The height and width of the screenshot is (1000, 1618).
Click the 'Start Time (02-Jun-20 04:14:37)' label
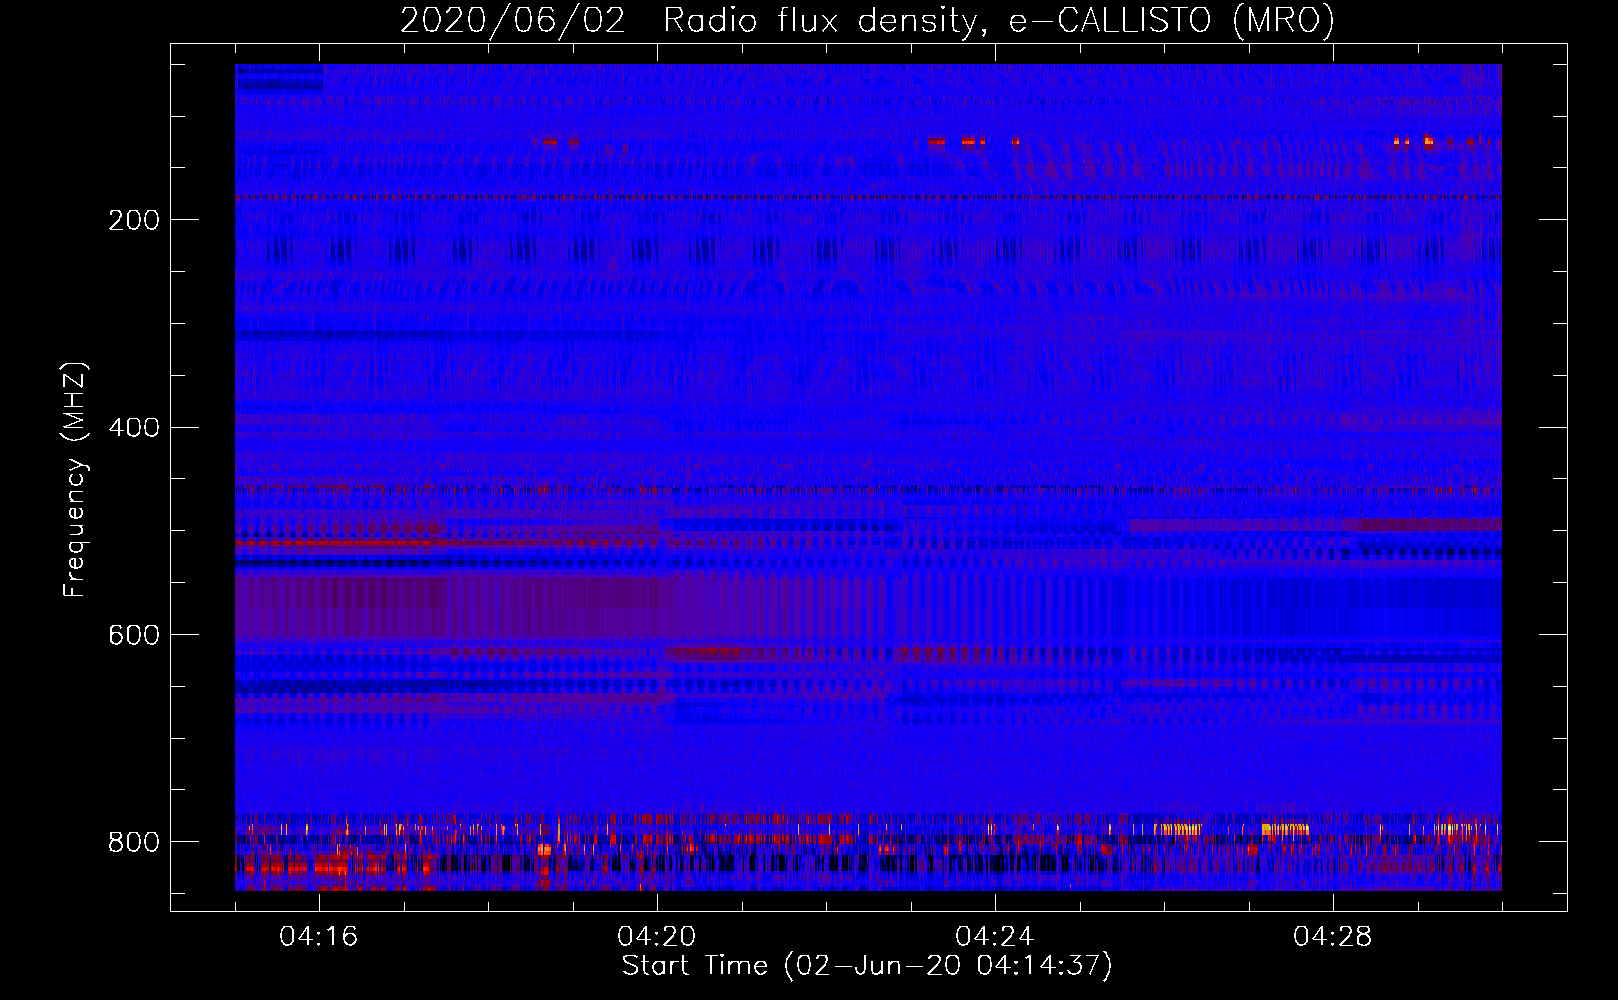pyautogui.click(x=867, y=966)
